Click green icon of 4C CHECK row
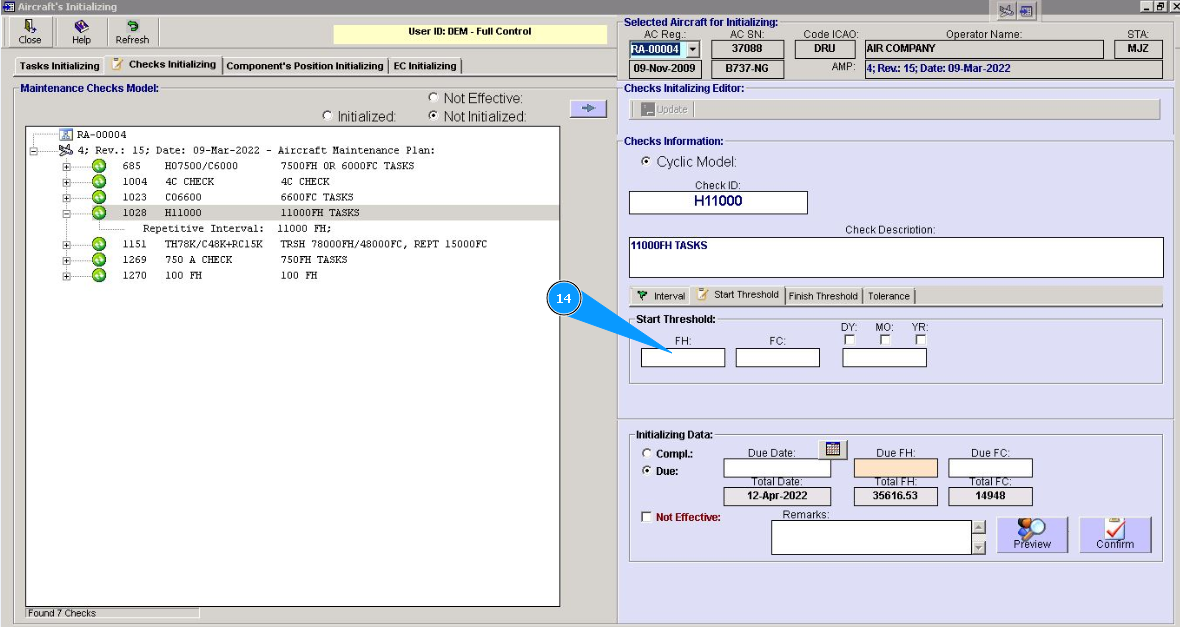 point(99,182)
